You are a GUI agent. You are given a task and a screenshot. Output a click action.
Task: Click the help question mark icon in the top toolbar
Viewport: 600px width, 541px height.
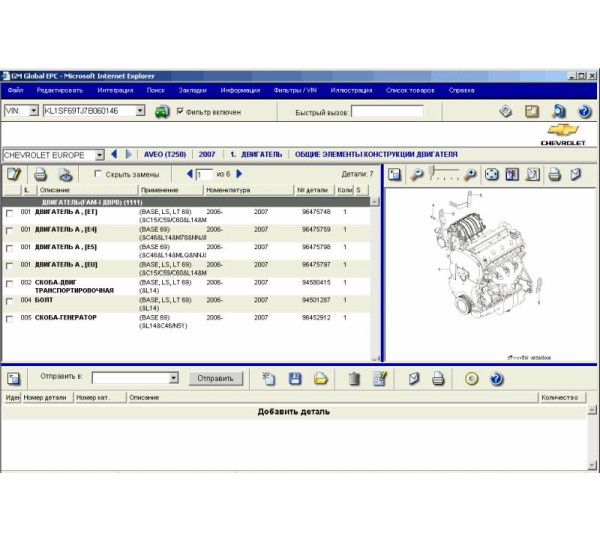point(585,111)
